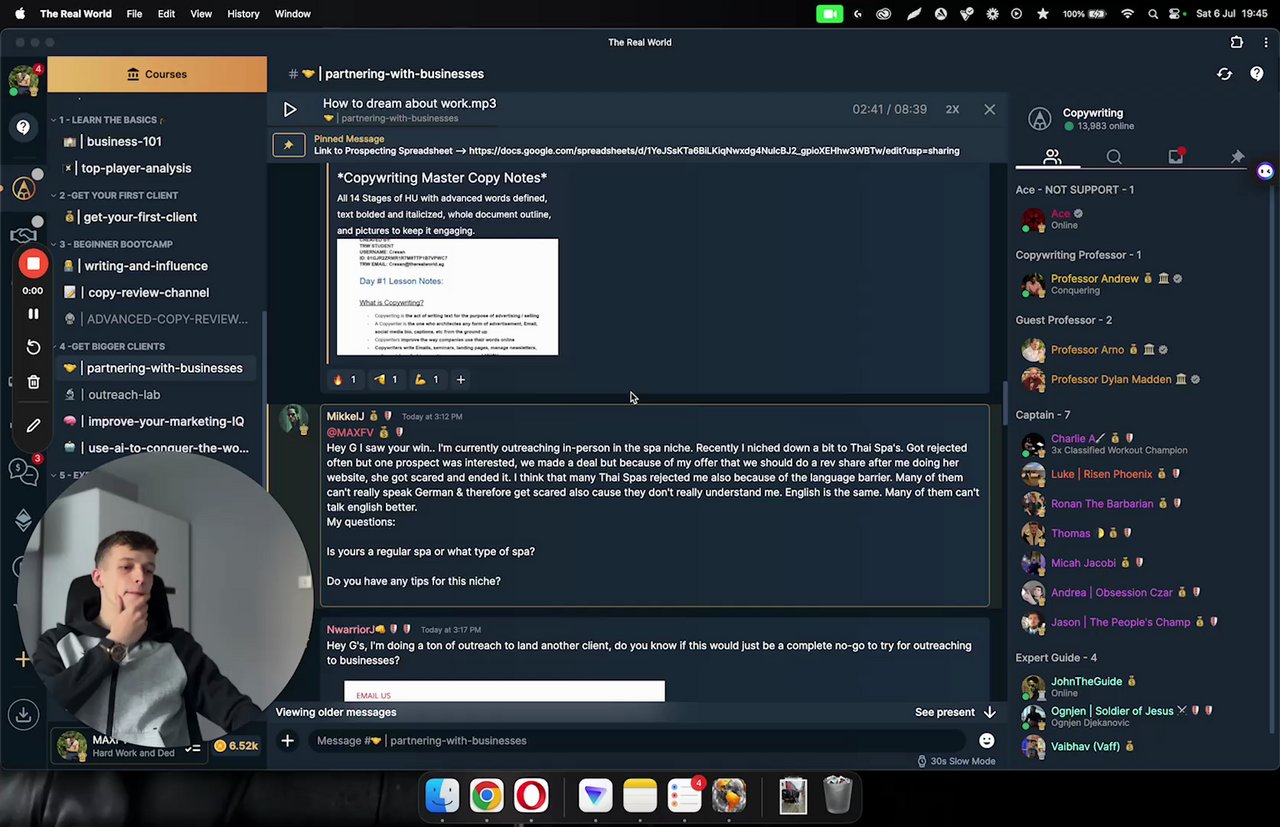Image resolution: width=1280 pixels, height=827 pixels.
Task: Restart the screen recording
Action: point(33,347)
